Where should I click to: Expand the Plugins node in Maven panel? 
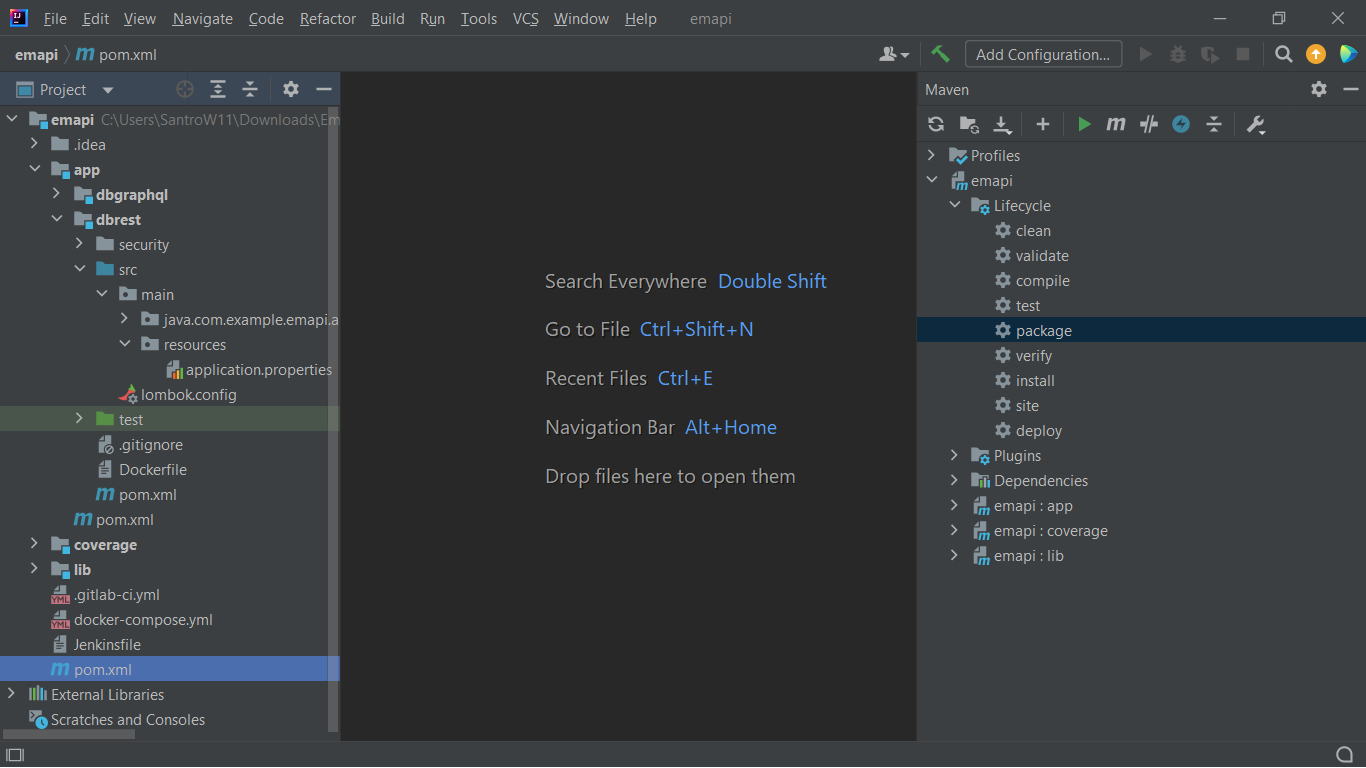[954, 456]
